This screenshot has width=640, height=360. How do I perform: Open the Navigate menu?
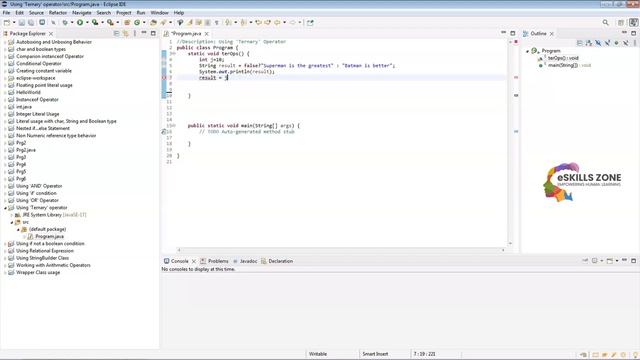coord(82,13)
